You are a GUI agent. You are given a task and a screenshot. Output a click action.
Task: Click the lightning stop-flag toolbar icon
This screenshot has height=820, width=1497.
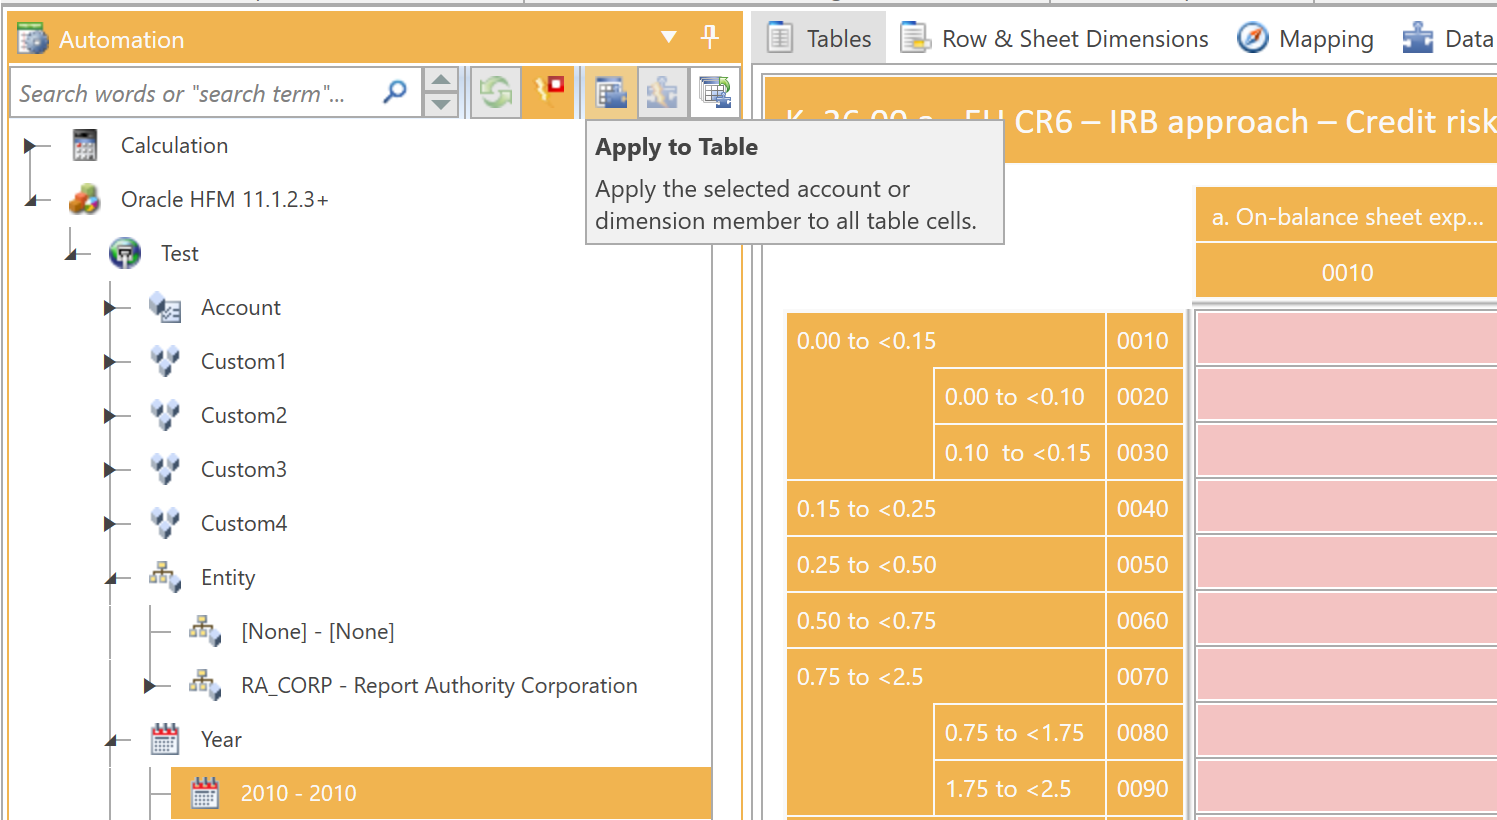(549, 91)
